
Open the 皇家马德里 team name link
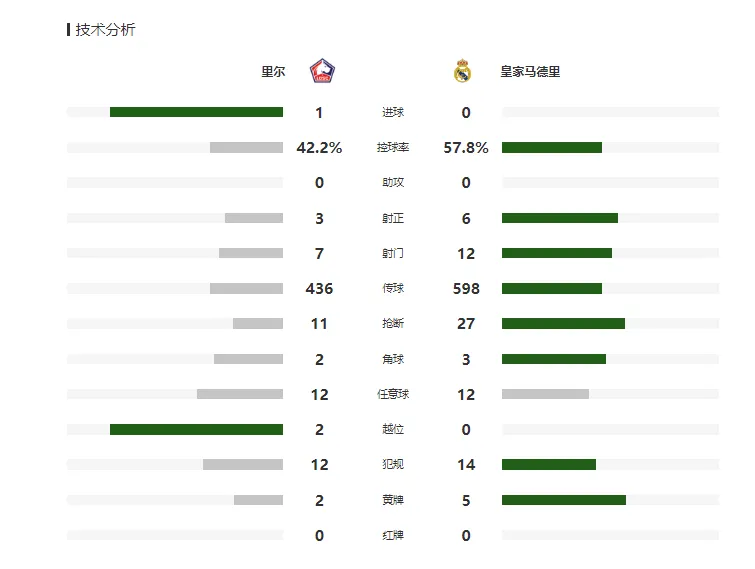point(530,72)
